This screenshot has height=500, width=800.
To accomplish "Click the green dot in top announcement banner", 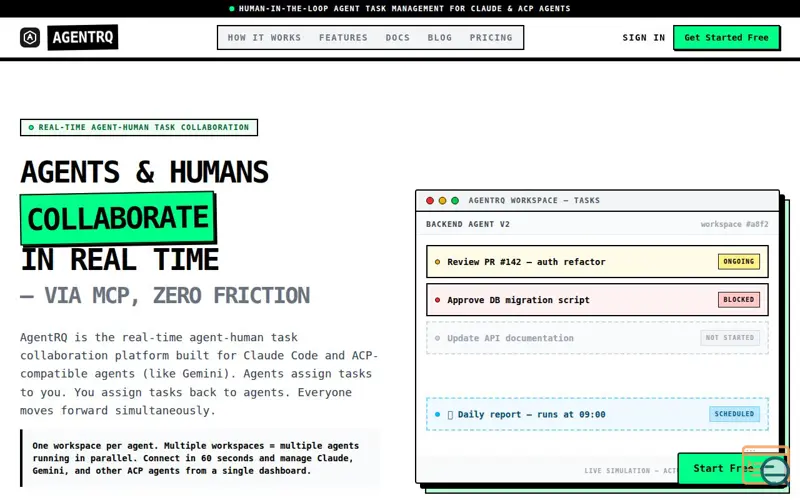I will 232,9.
